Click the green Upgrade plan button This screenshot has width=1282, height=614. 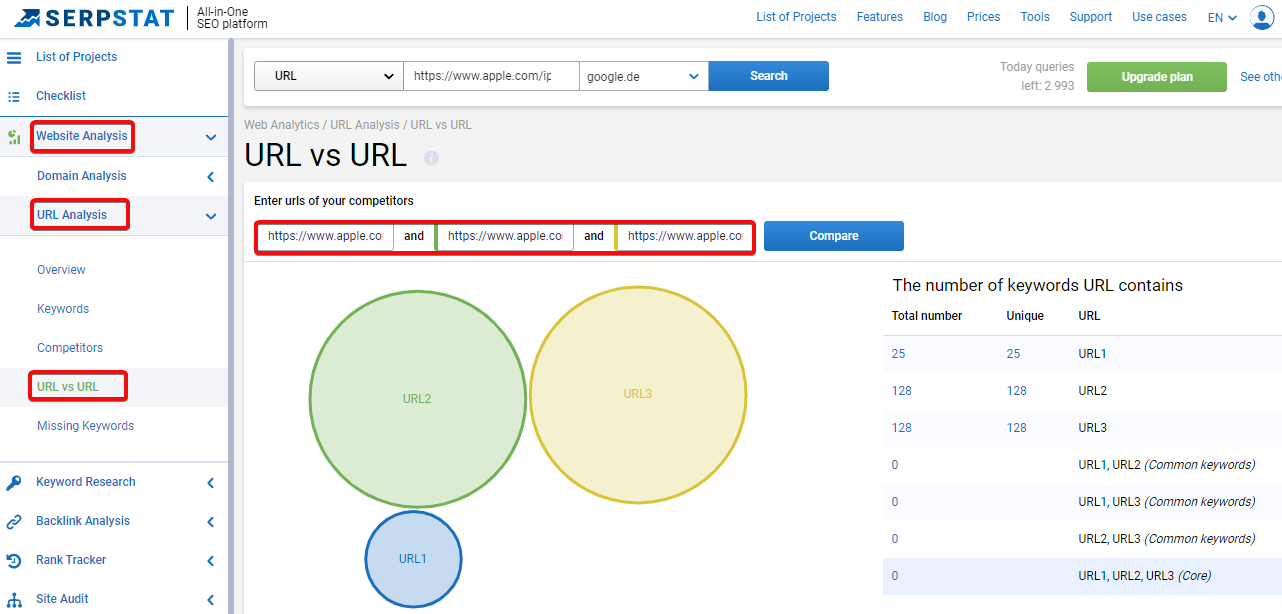point(1157,77)
